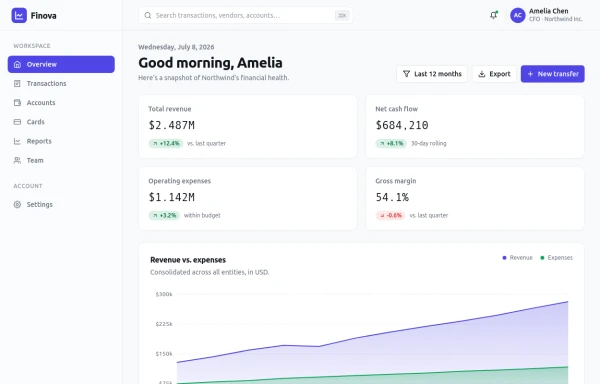
Task: Click the Overview home icon
Action: pyautogui.click(x=17, y=64)
